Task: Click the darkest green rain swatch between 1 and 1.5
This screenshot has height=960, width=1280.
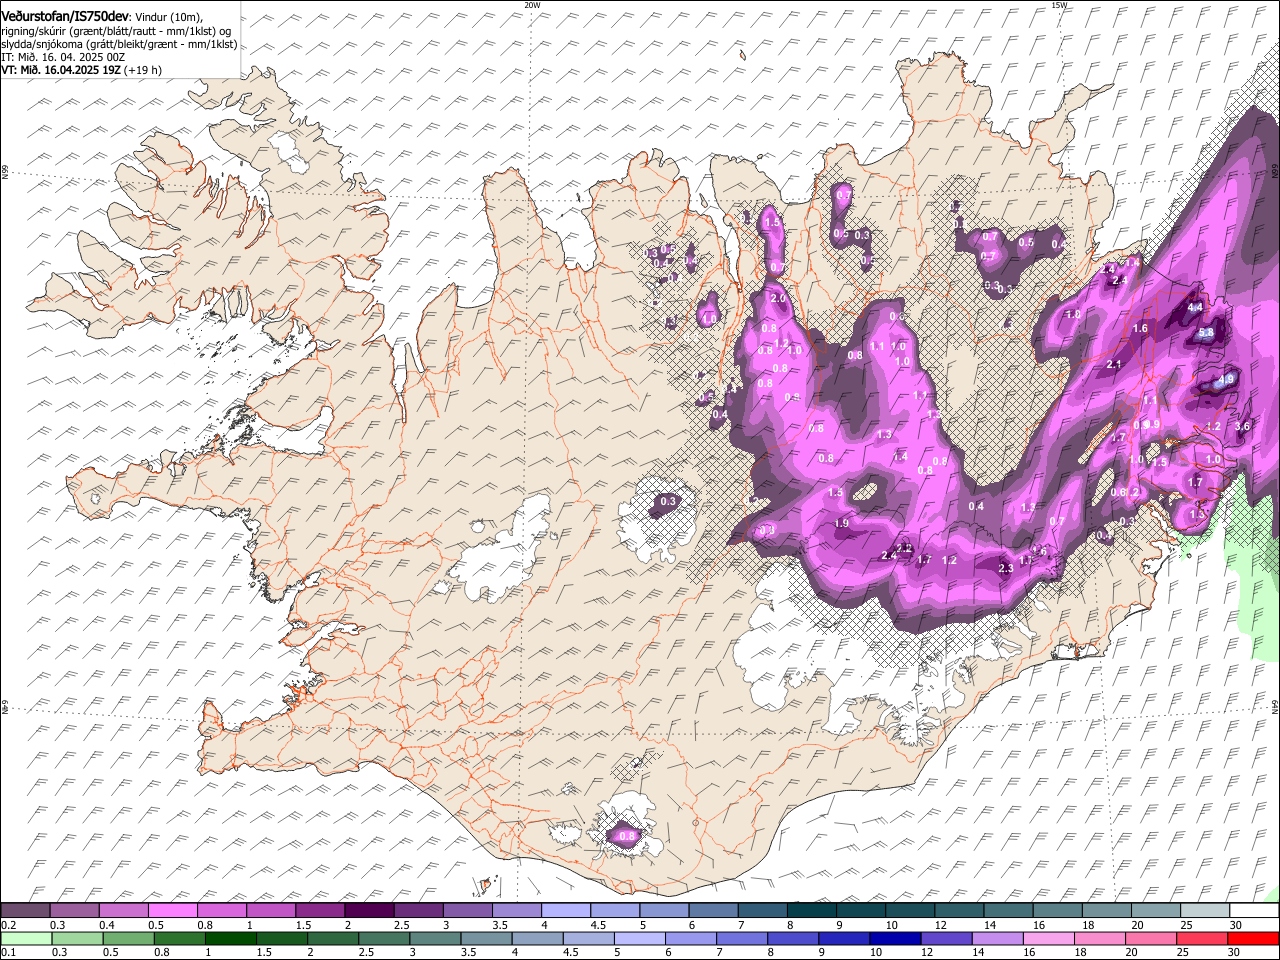Action: [230, 938]
